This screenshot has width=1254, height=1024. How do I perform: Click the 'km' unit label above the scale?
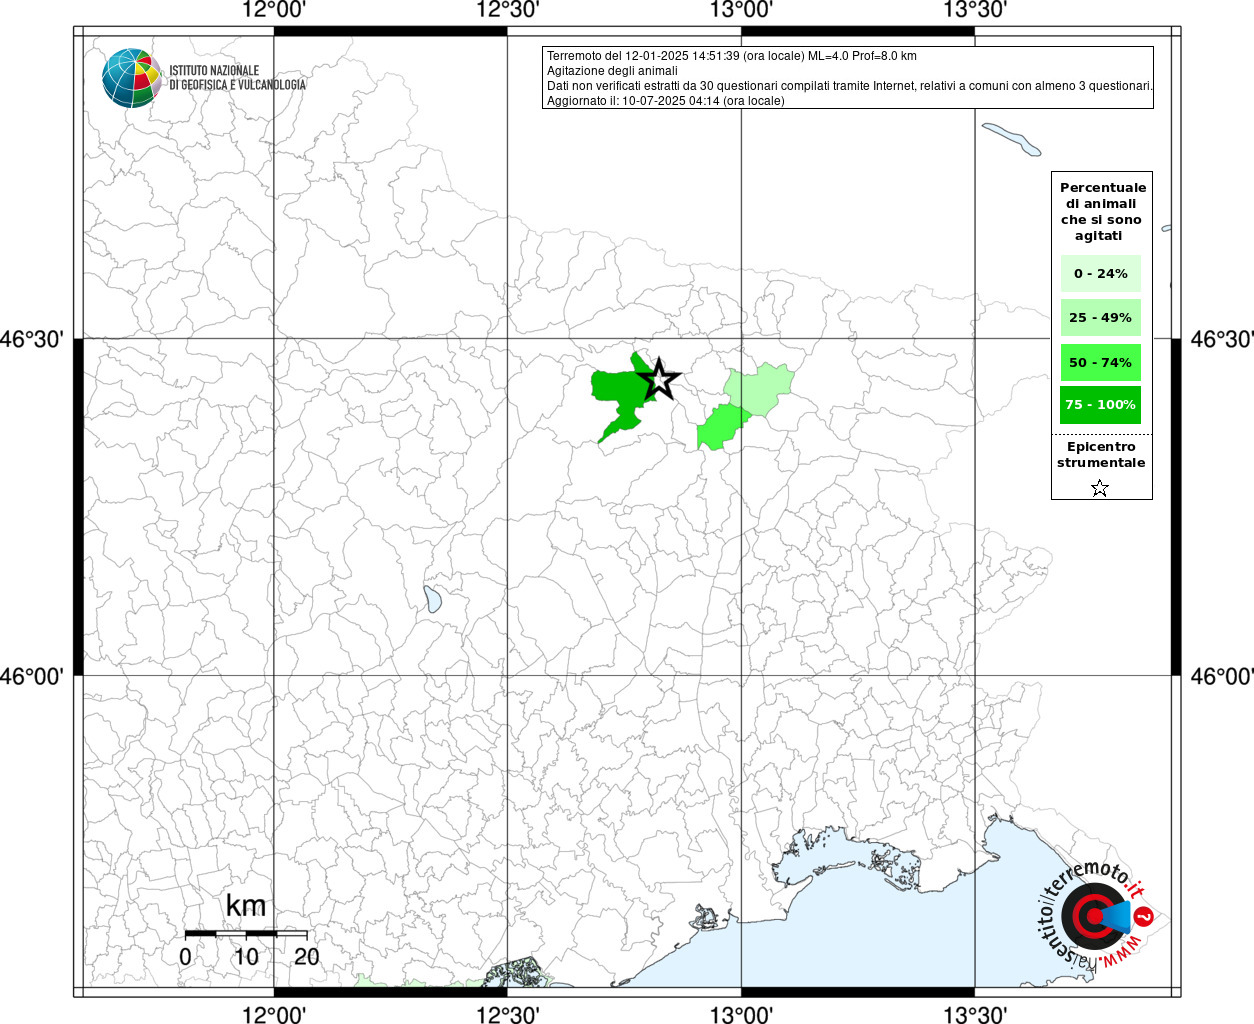[246, 905]
